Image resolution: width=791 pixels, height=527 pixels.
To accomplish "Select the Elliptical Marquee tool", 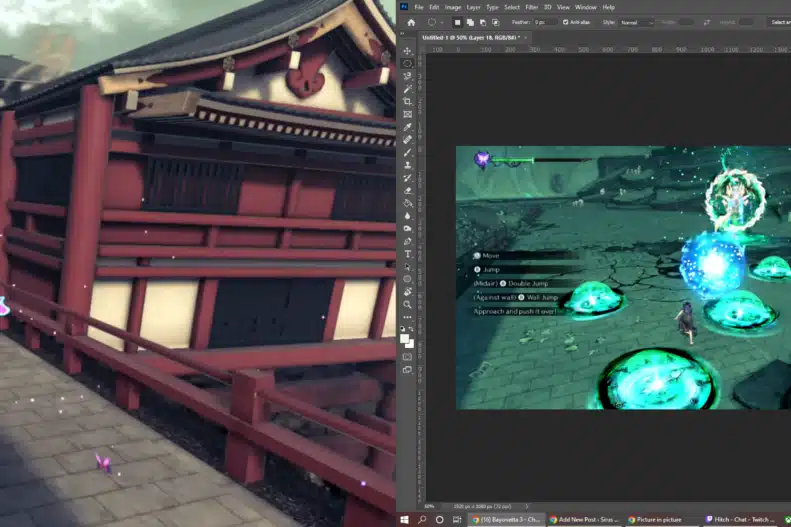I will click(407, 63).
